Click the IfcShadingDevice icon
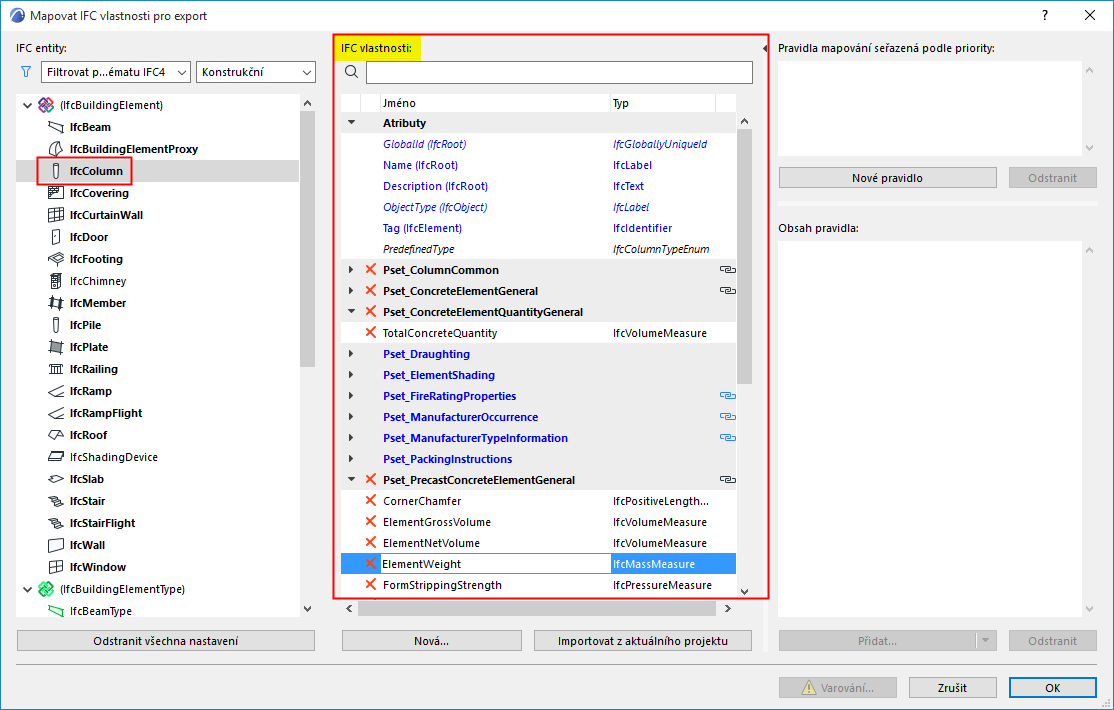Image resolution: width=1114 pixels, height=710 pixels. (55, 458)
